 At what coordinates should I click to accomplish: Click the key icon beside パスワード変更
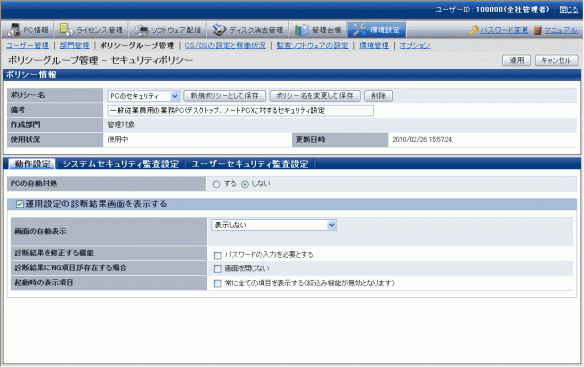tap(474, 30)
